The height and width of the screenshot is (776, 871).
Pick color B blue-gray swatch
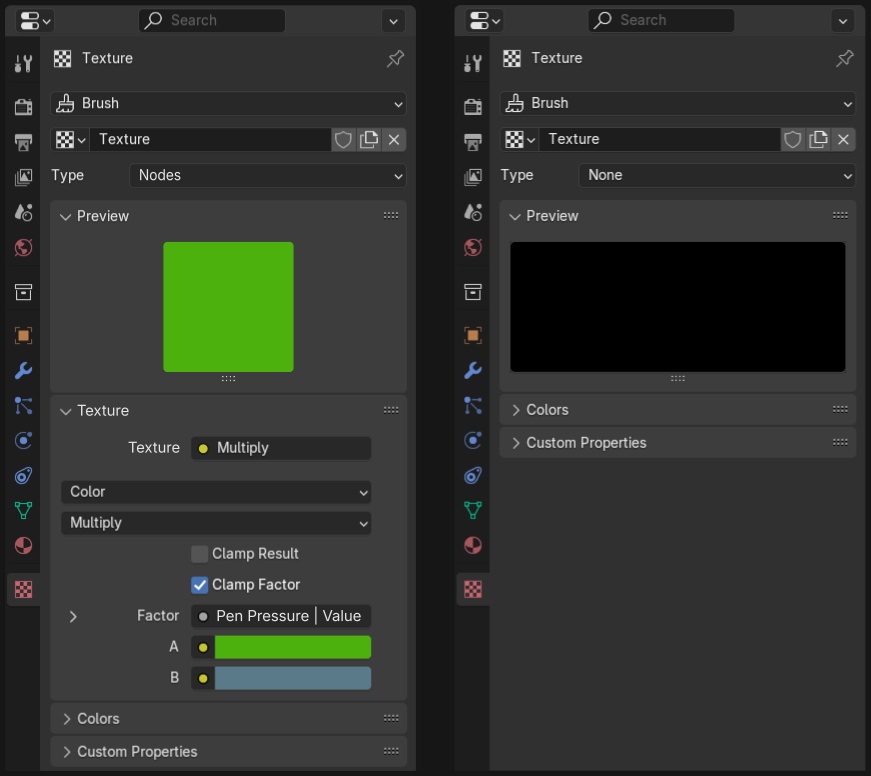tap(293, 678)
